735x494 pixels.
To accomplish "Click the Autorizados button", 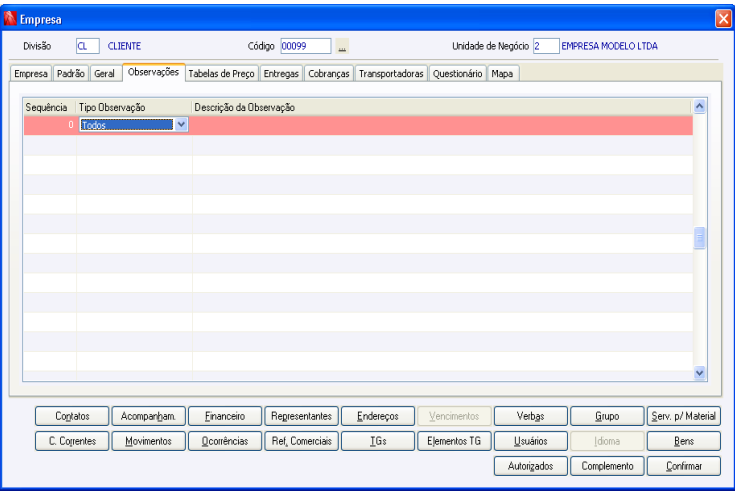I will point(531,466).
